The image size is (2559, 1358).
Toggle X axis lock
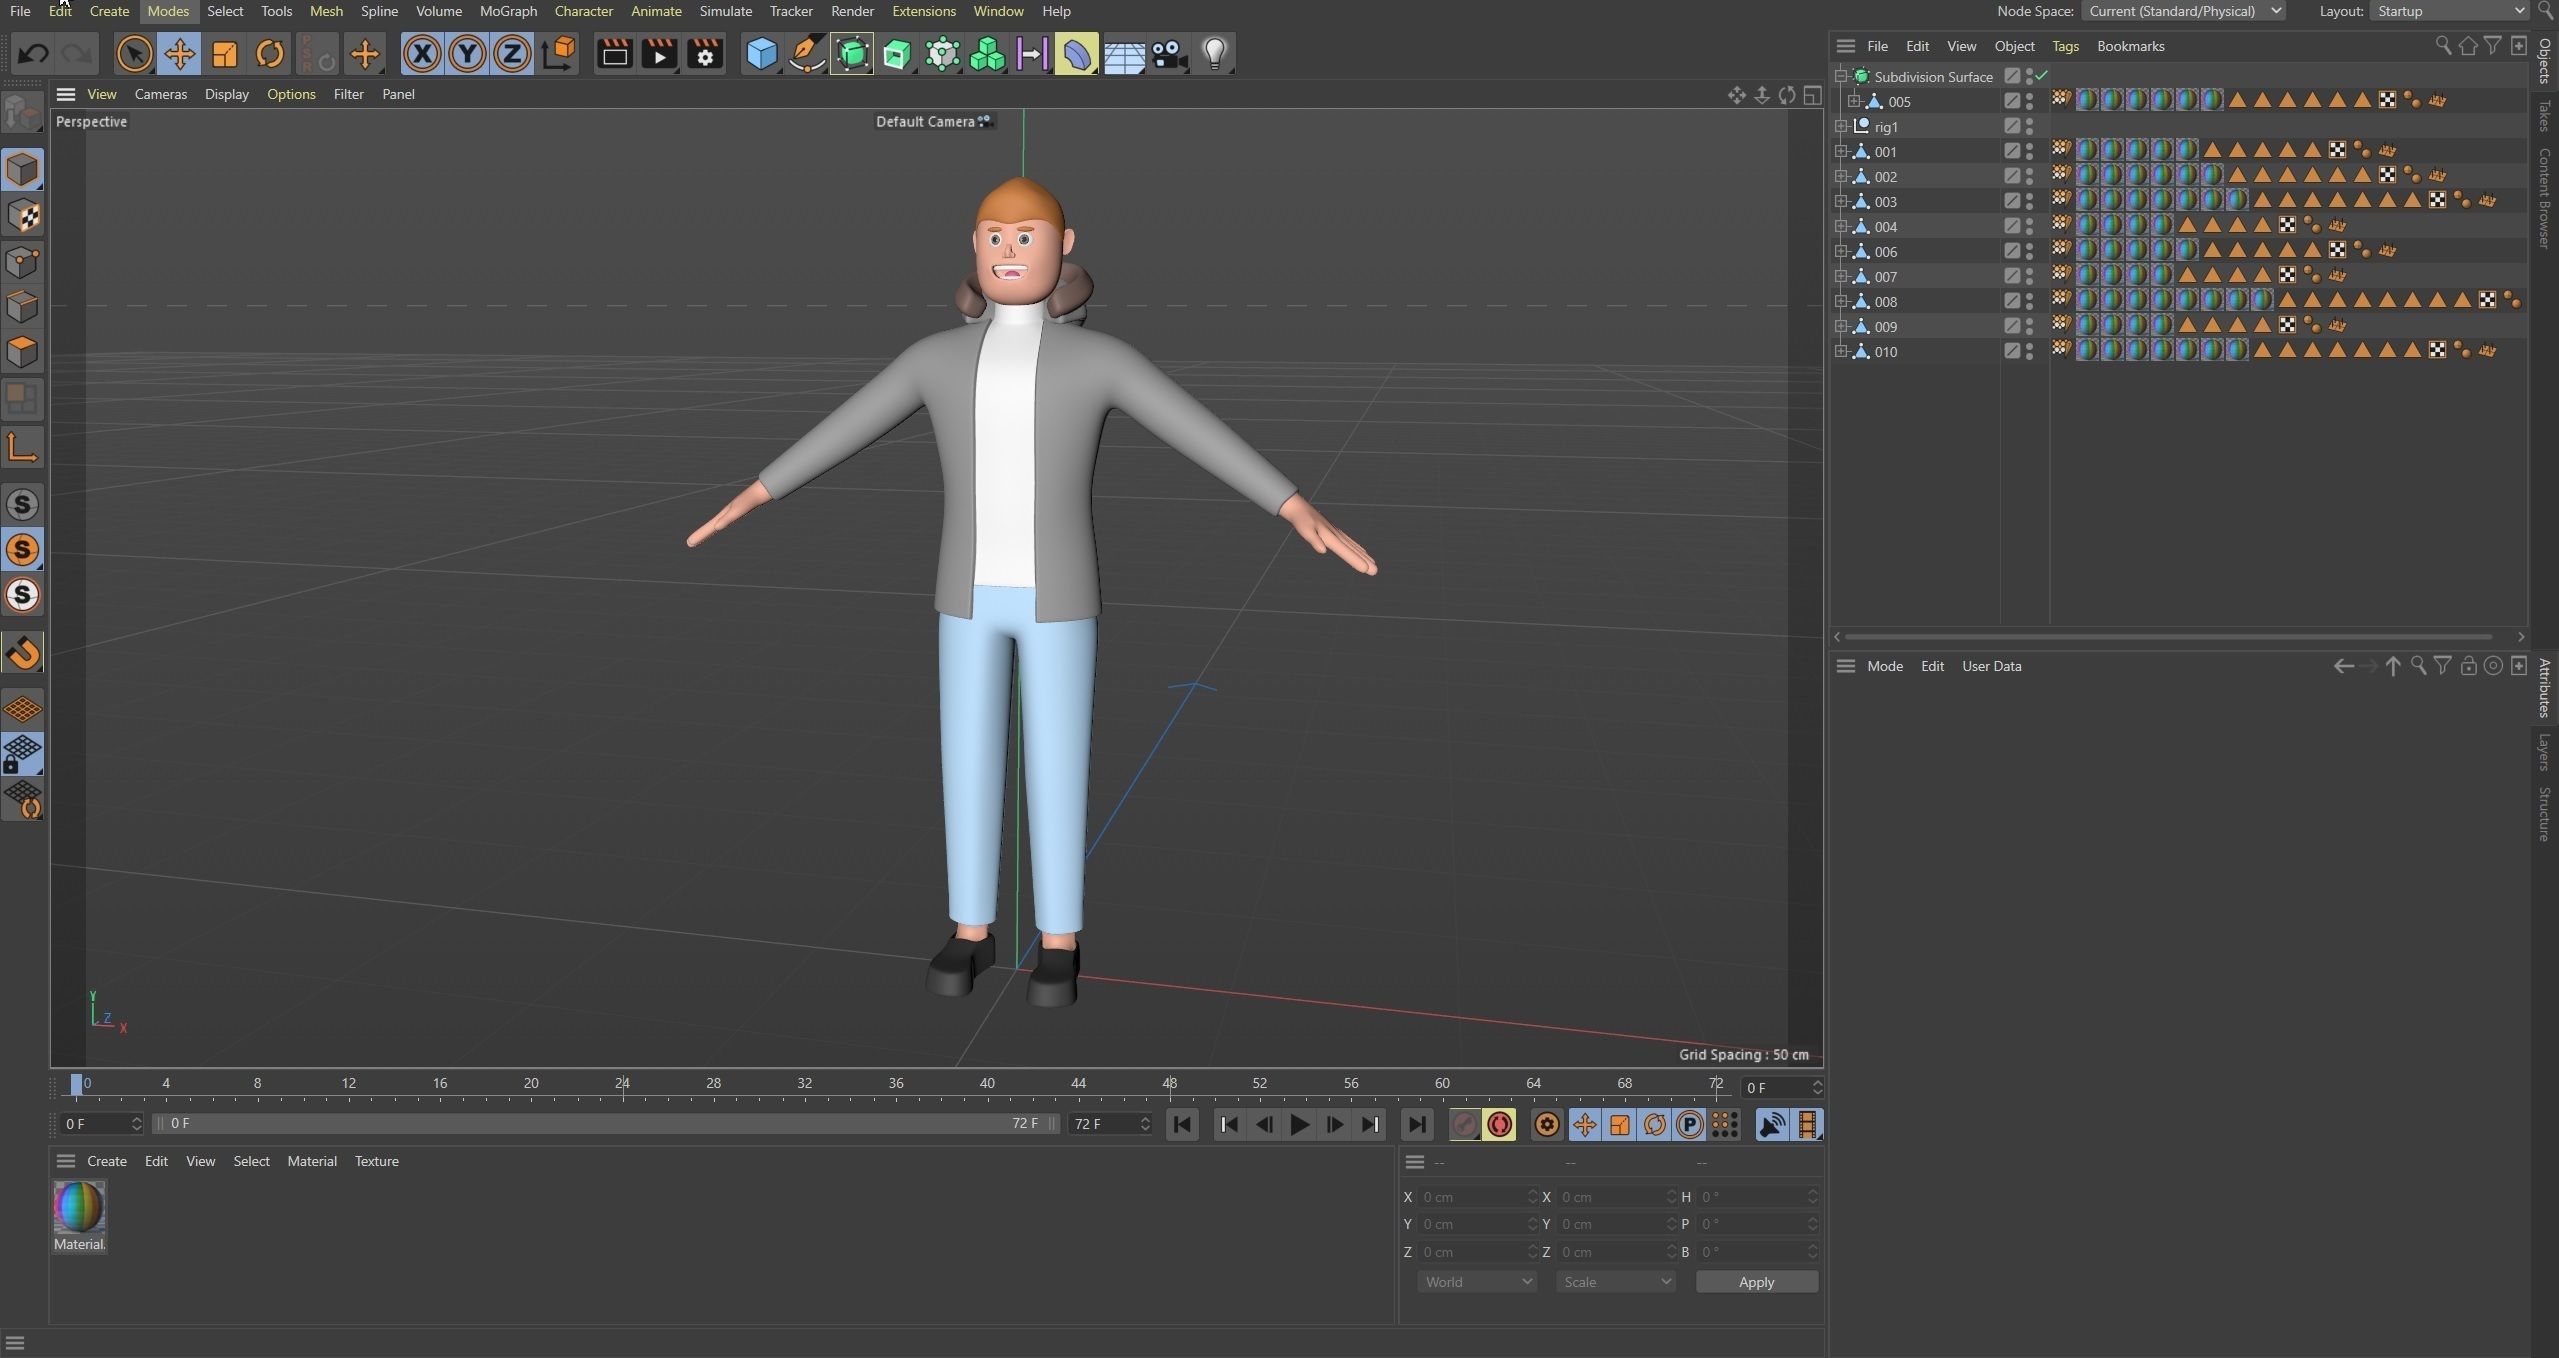(x=421, y=54)
